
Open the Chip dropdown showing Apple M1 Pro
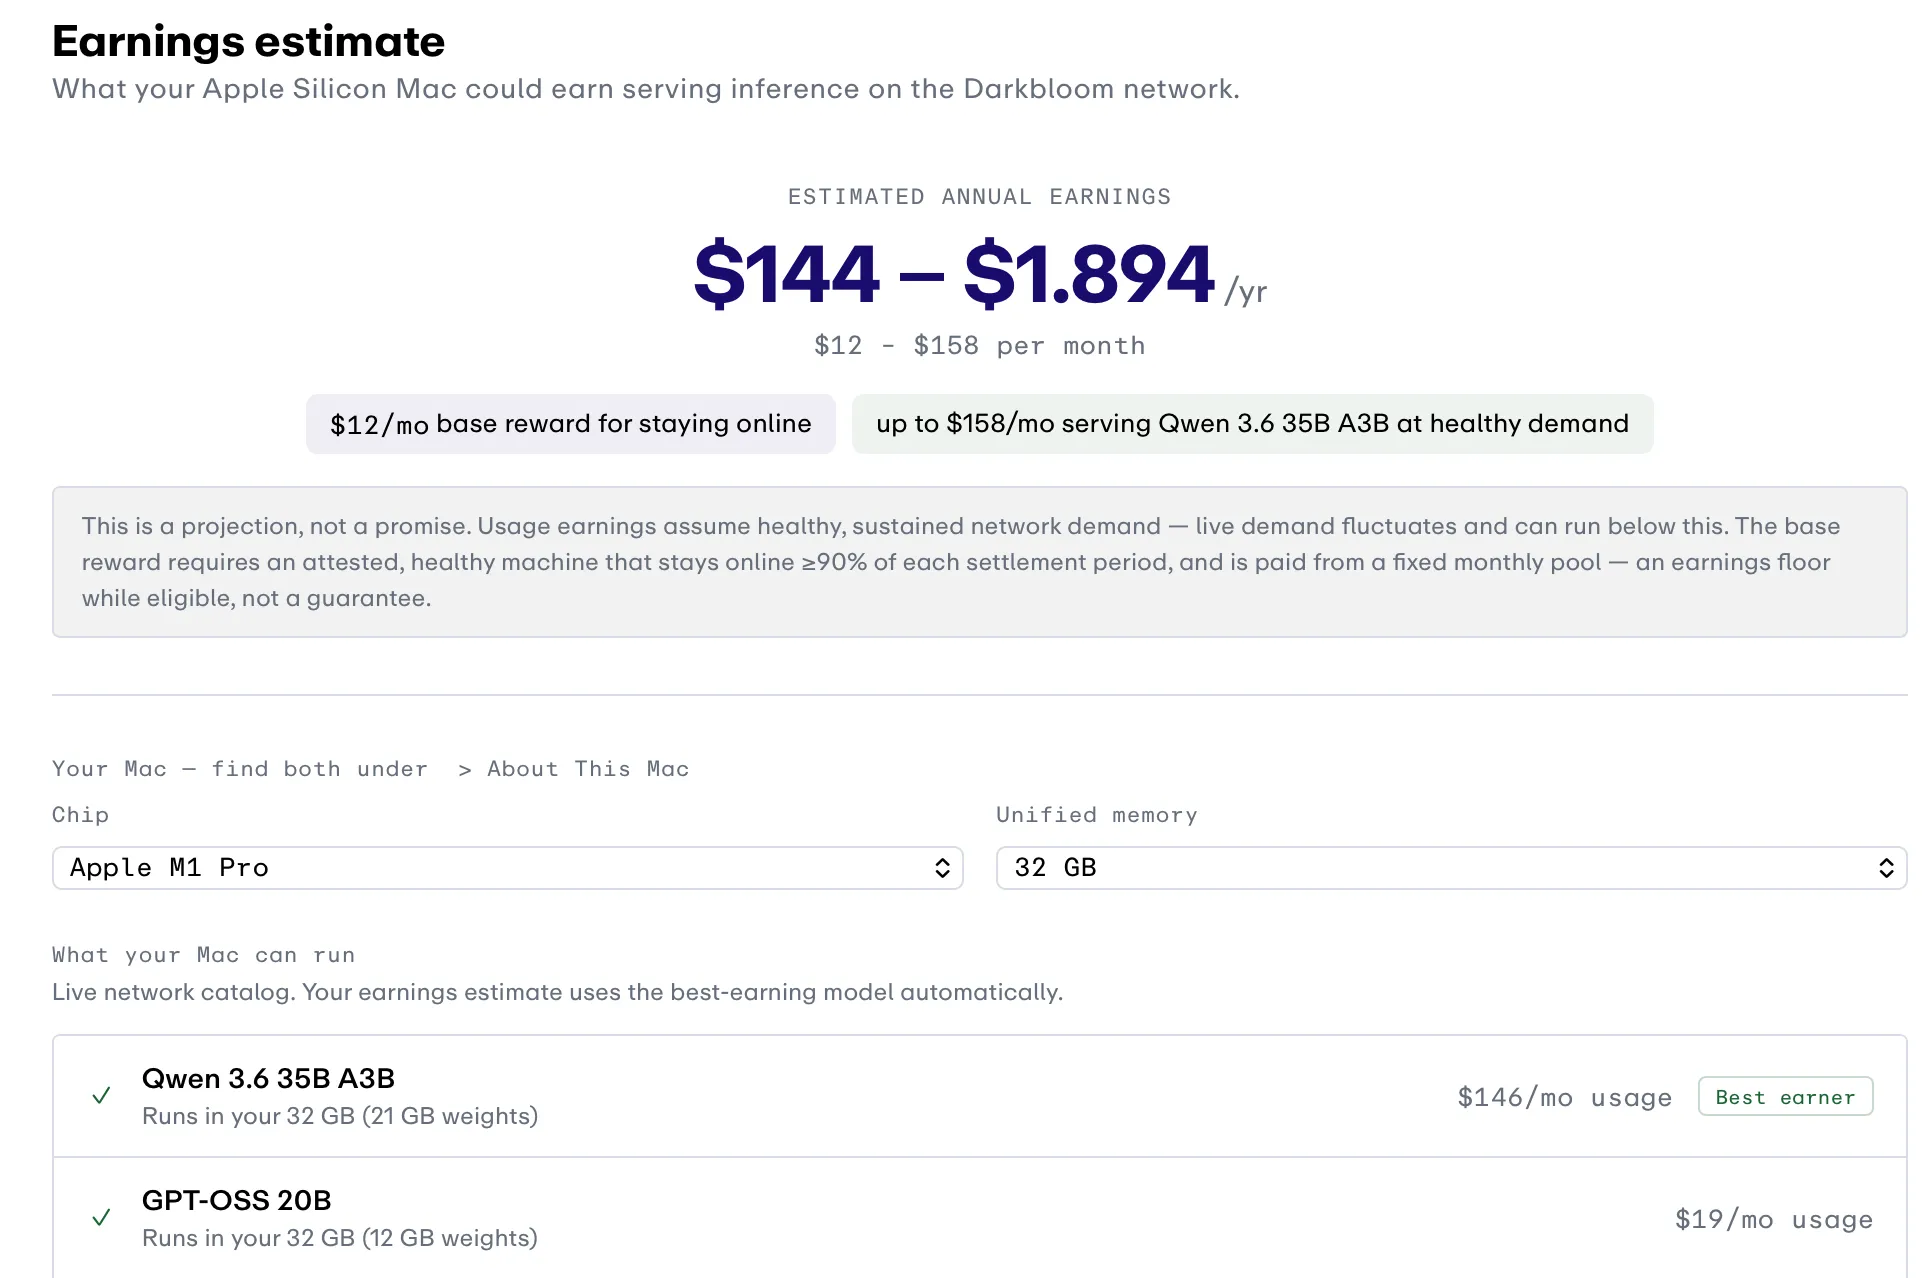point(507,868)
